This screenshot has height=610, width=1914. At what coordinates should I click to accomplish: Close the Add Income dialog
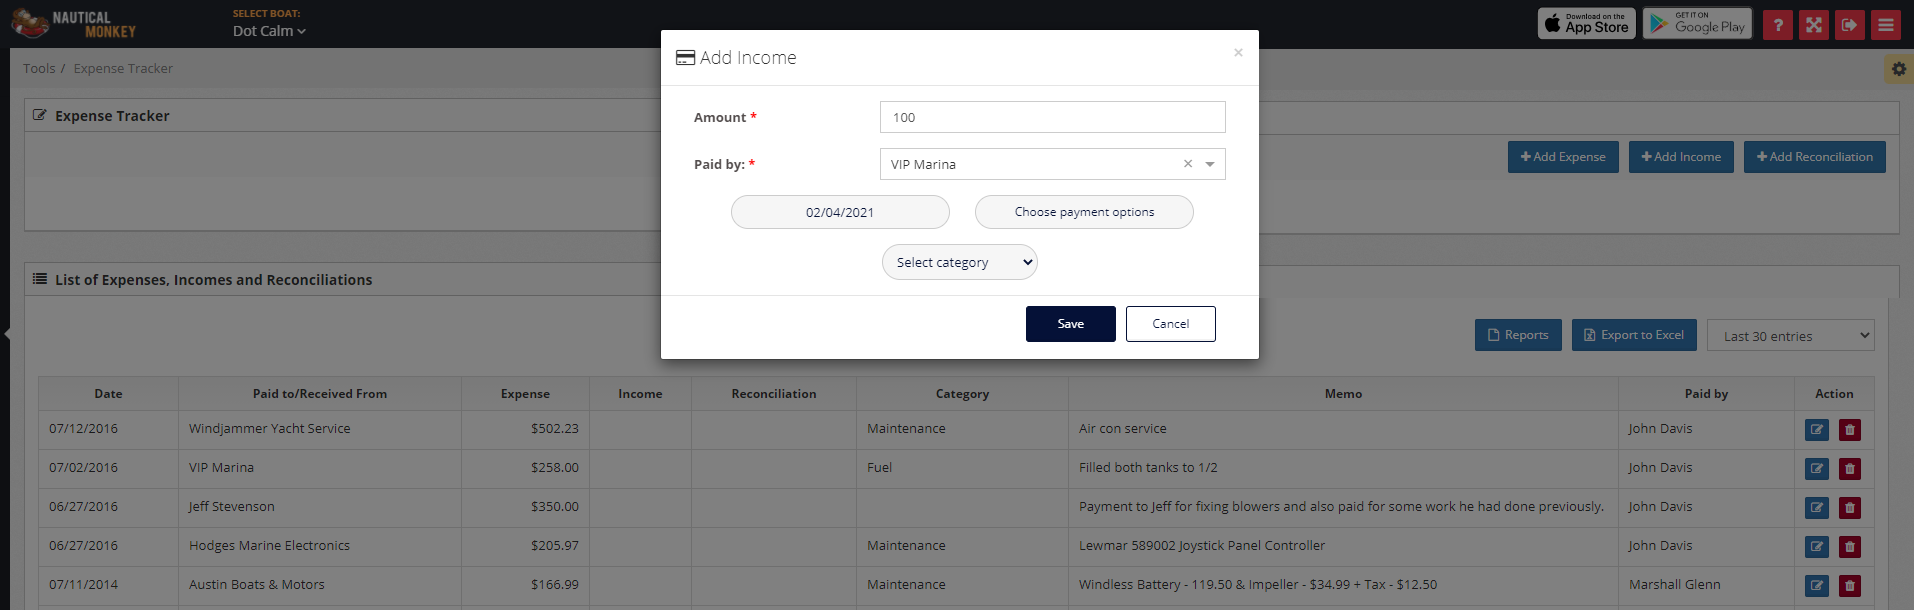click(x=1238, y=53)
